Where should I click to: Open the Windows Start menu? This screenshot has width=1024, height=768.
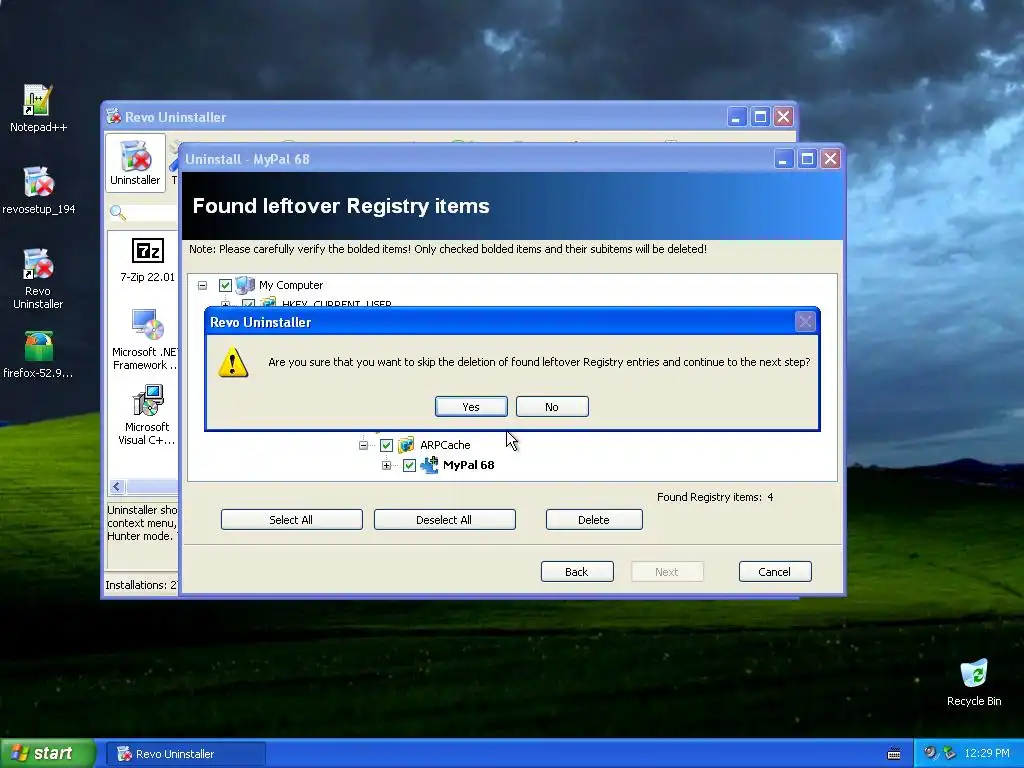click(48, 754)
